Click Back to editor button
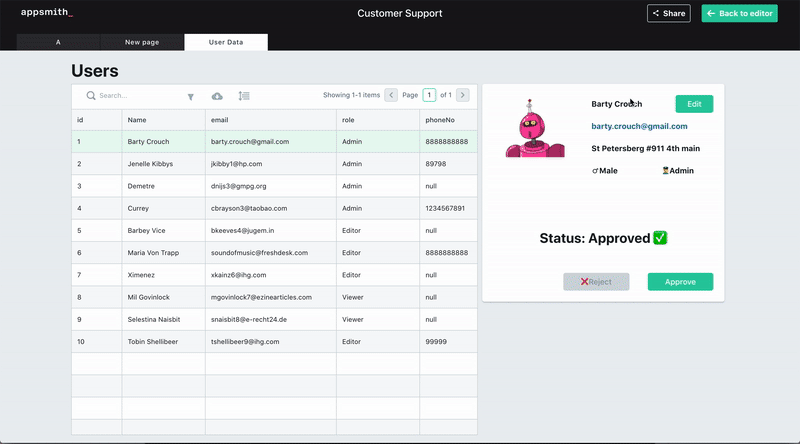Viewport: 800px width, 444px height. [x=739, y=13]
